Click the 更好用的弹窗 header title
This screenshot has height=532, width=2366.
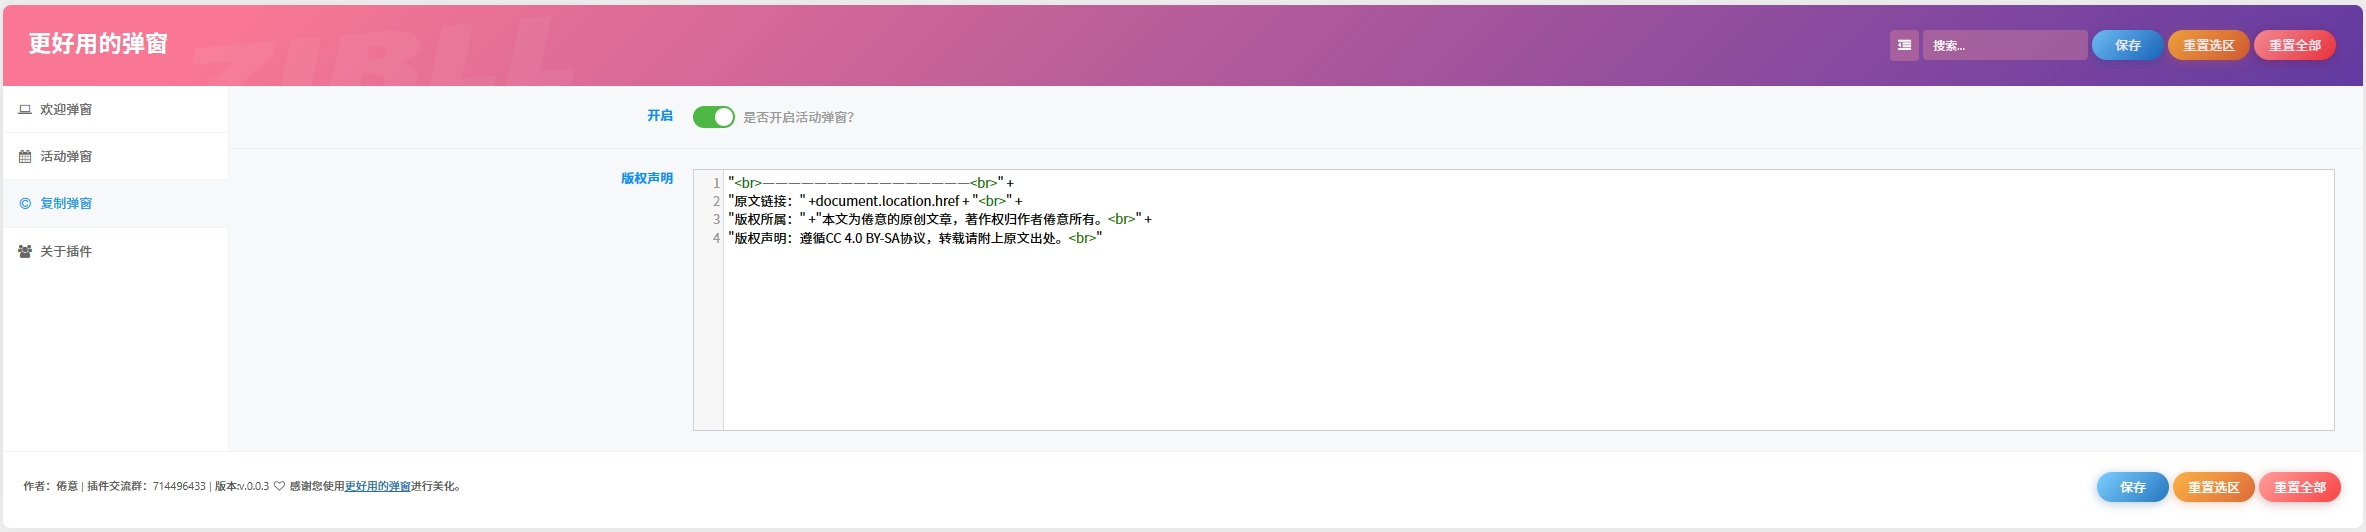pyautogui.click(x=98, y=44)
